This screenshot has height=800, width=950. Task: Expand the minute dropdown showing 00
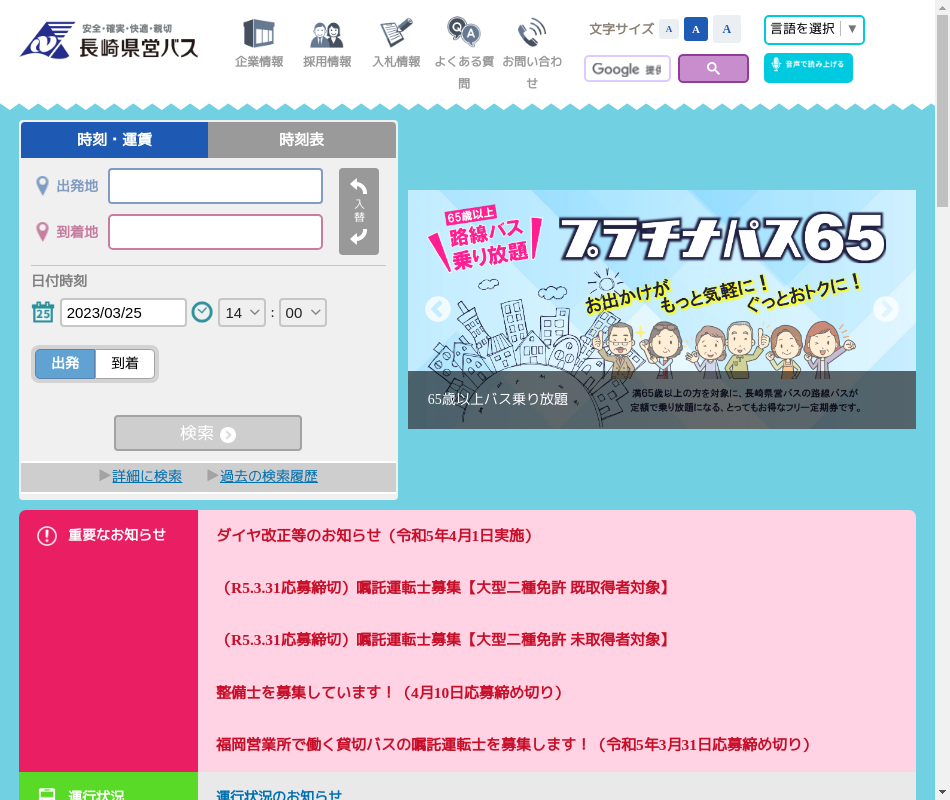point(303,313)
